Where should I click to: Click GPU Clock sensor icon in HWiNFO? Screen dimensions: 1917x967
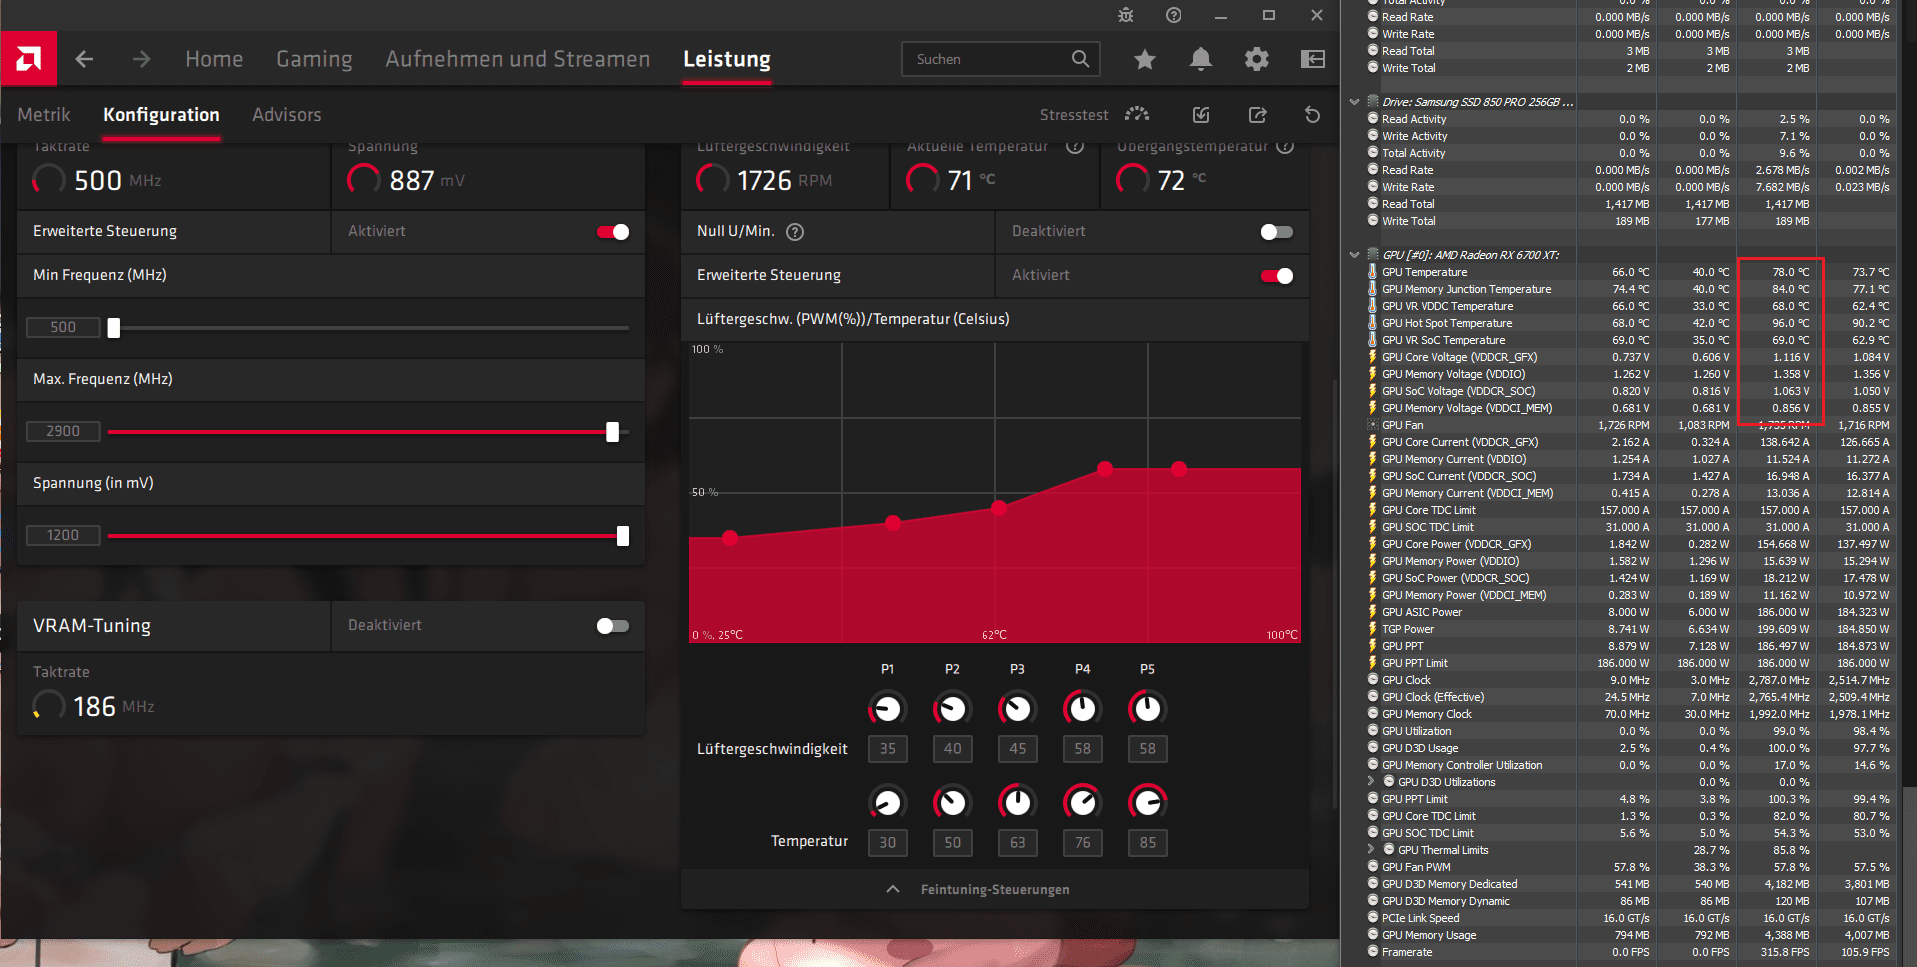pyautogui.click(x=1373, y=680)
